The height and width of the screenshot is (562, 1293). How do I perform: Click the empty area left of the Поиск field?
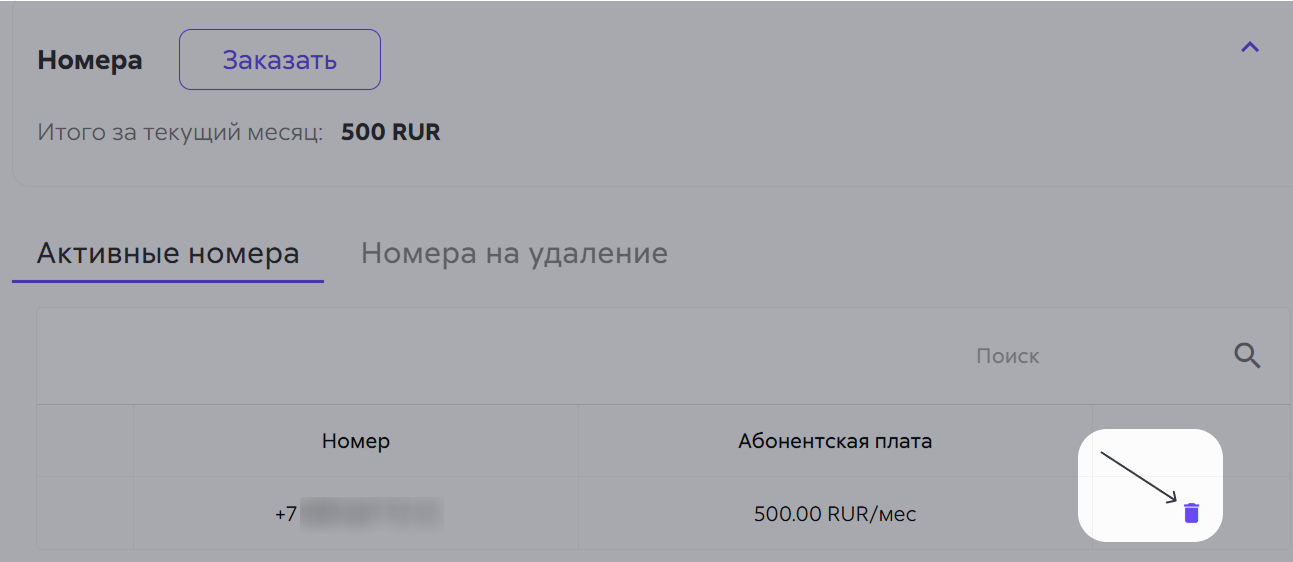(x=500, y=356)
